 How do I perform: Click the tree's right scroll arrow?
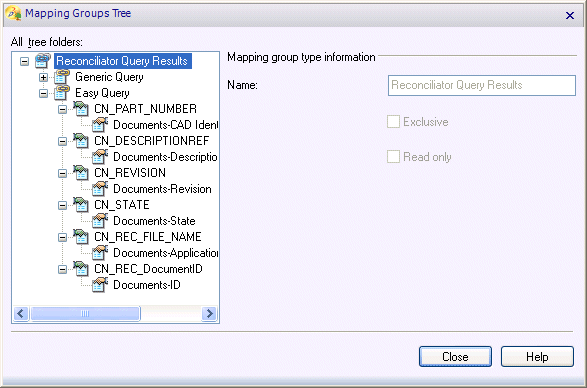[x=209, y=313]
